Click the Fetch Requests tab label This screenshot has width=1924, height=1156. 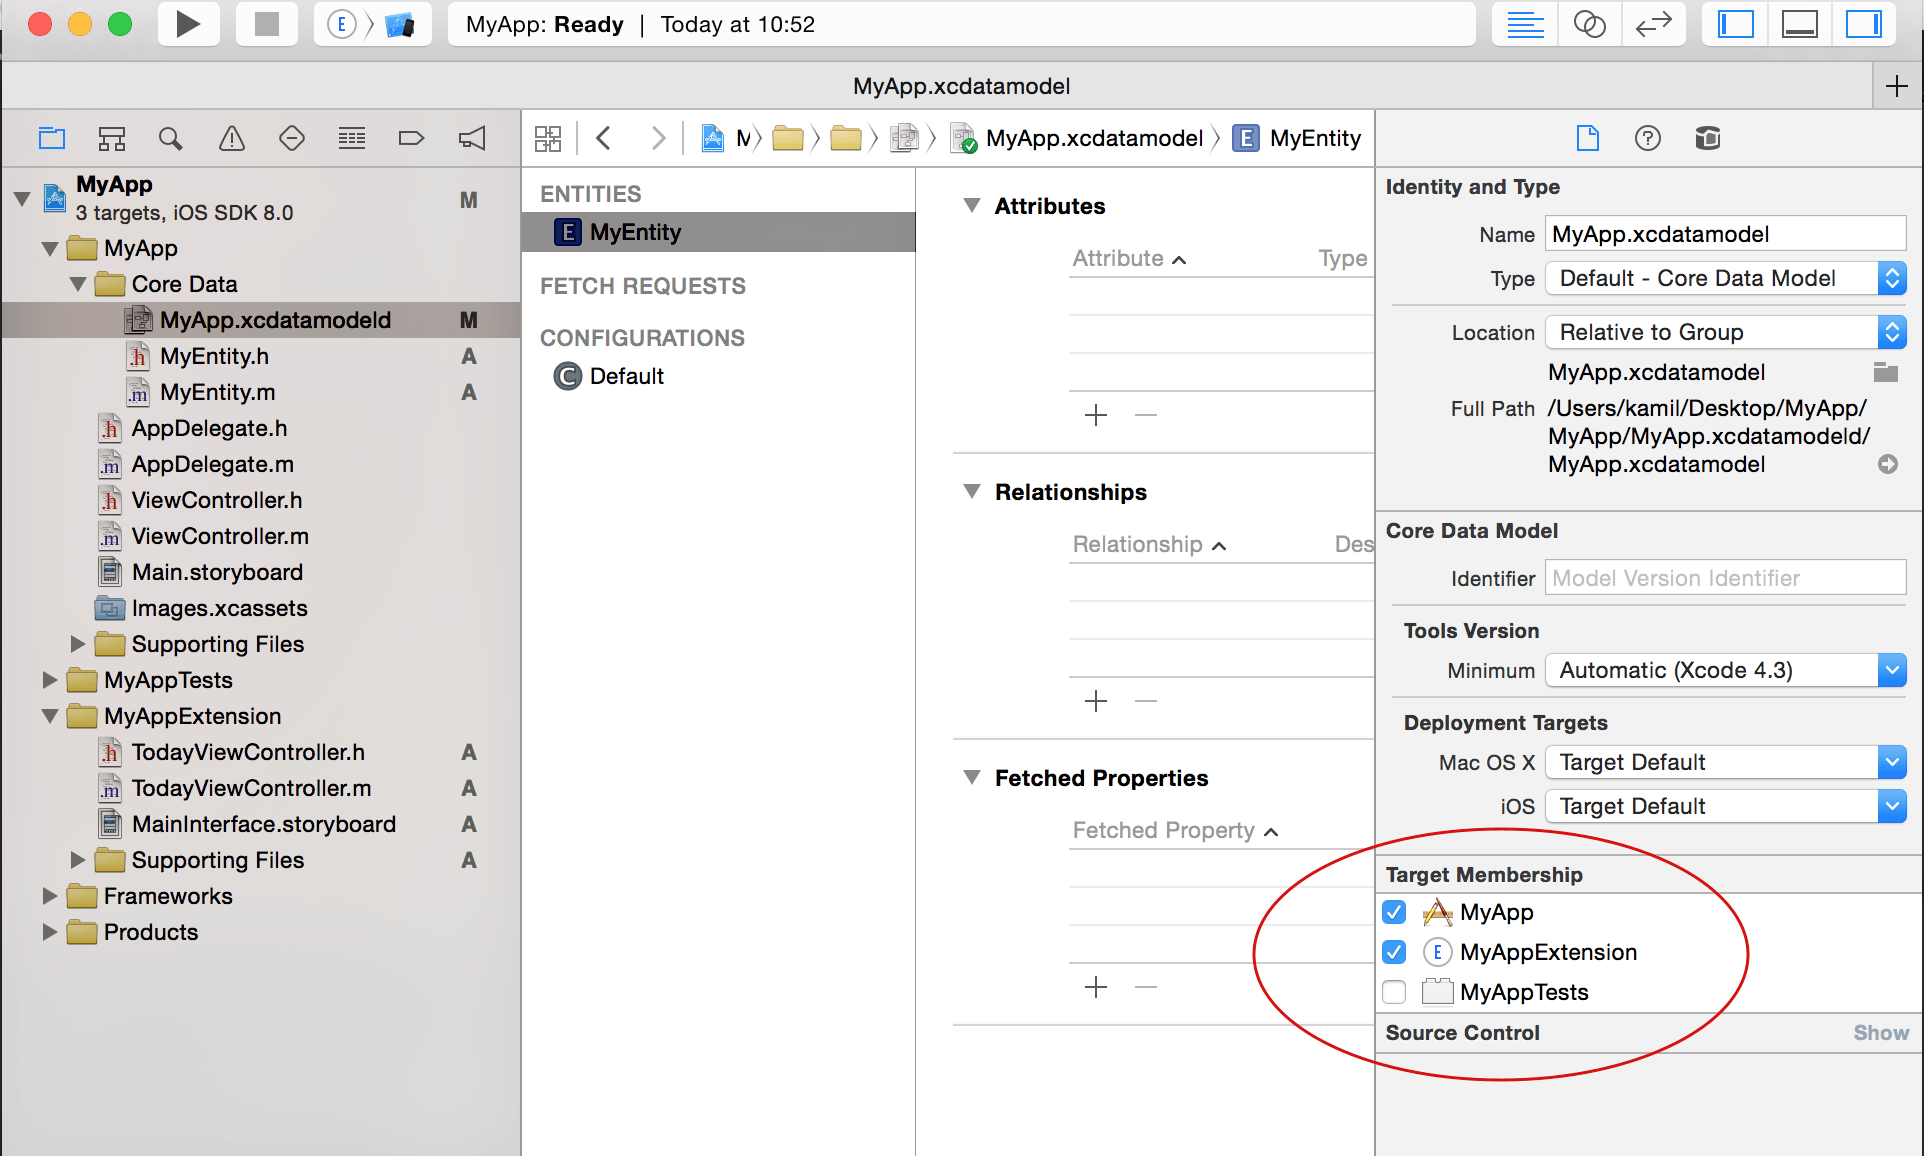[643, 285]
